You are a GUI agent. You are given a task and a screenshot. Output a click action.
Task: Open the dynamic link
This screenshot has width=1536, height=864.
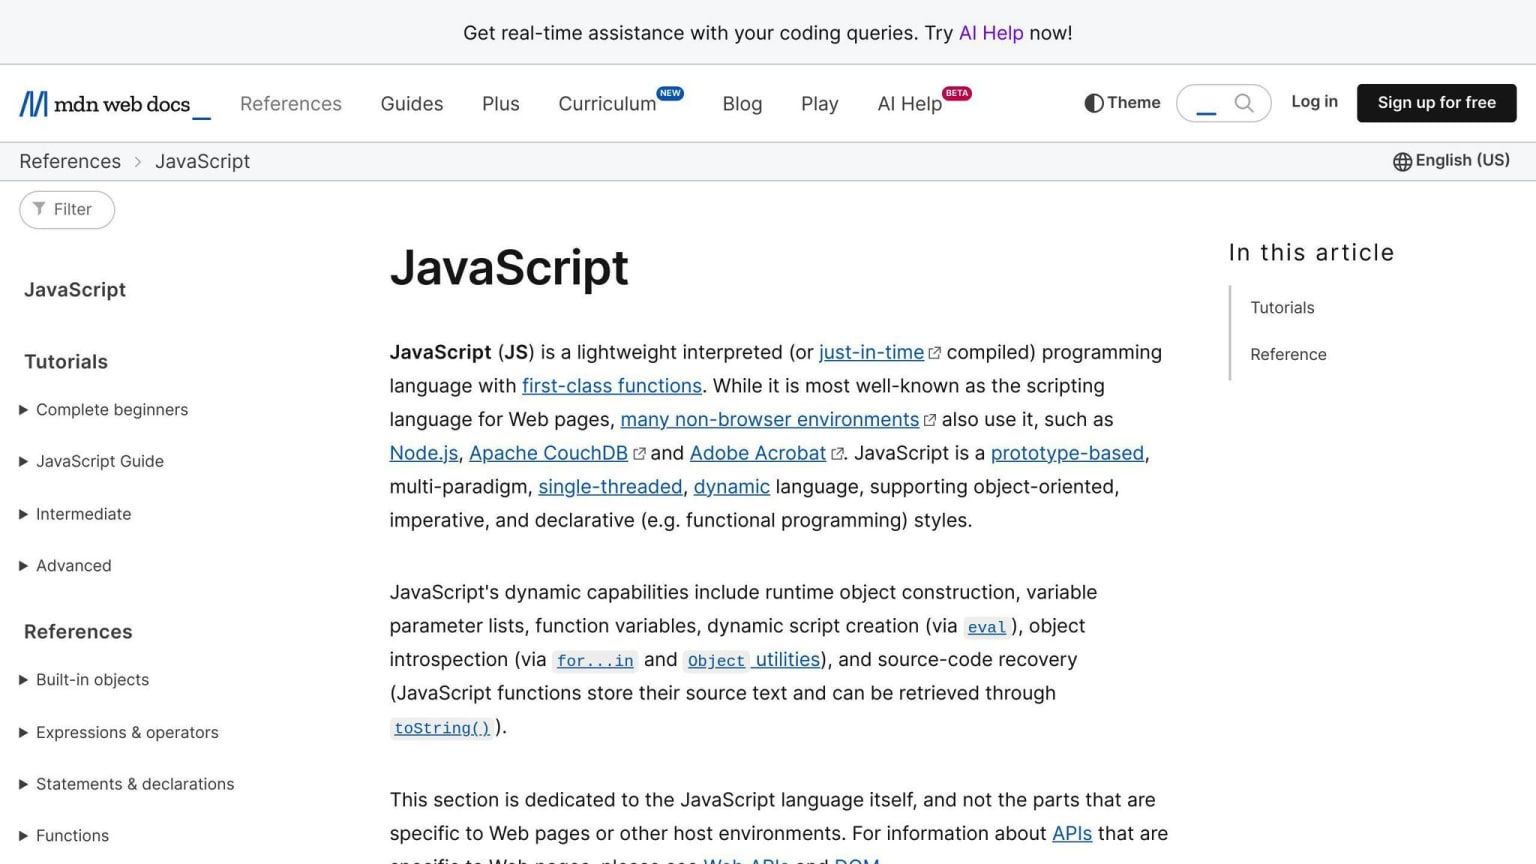point(732,487)
